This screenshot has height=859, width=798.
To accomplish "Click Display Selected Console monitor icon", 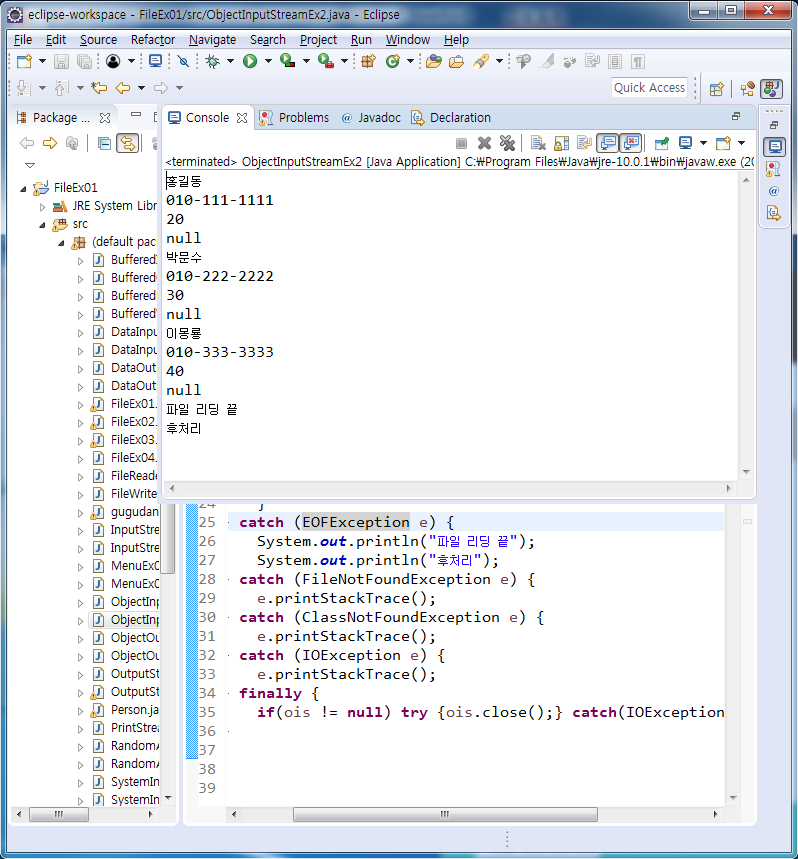I will coord(685,144).
